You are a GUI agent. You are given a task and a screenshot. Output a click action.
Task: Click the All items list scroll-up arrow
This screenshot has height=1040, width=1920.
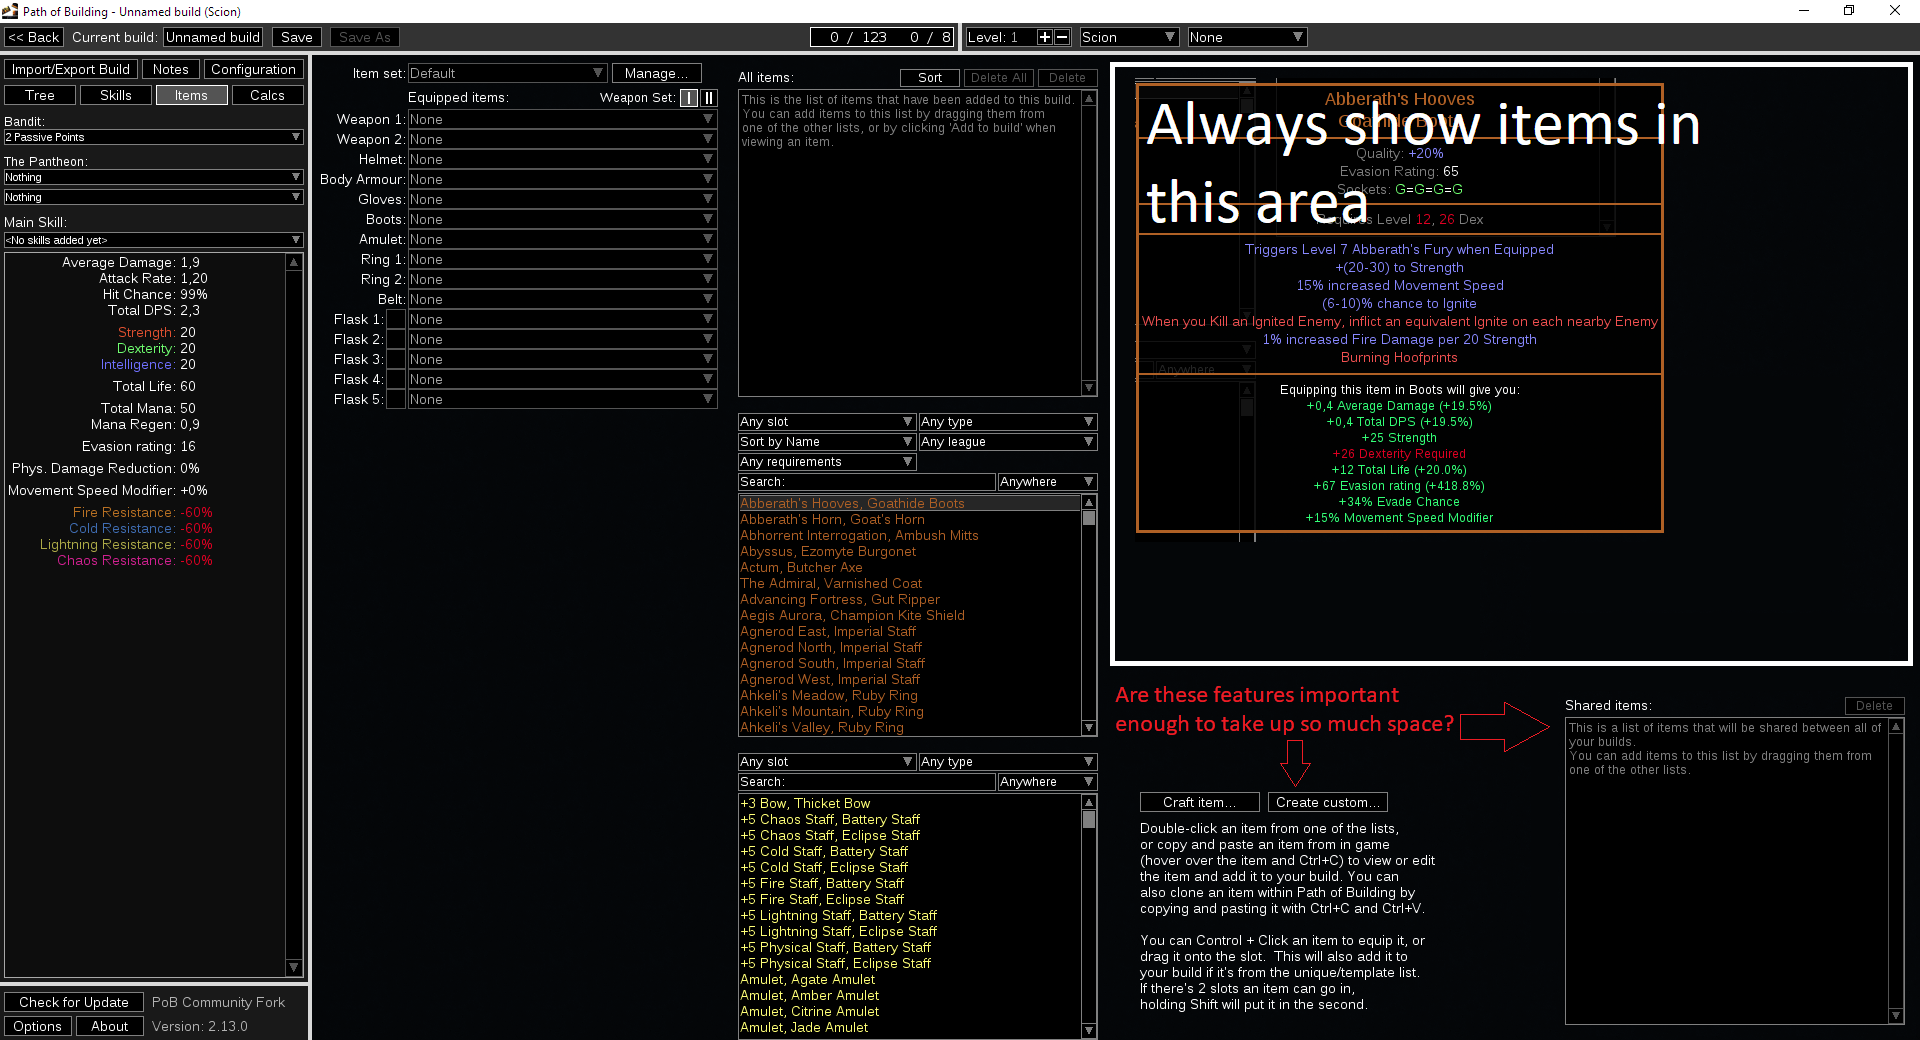pyautogui.click(x=1089, y=99)
